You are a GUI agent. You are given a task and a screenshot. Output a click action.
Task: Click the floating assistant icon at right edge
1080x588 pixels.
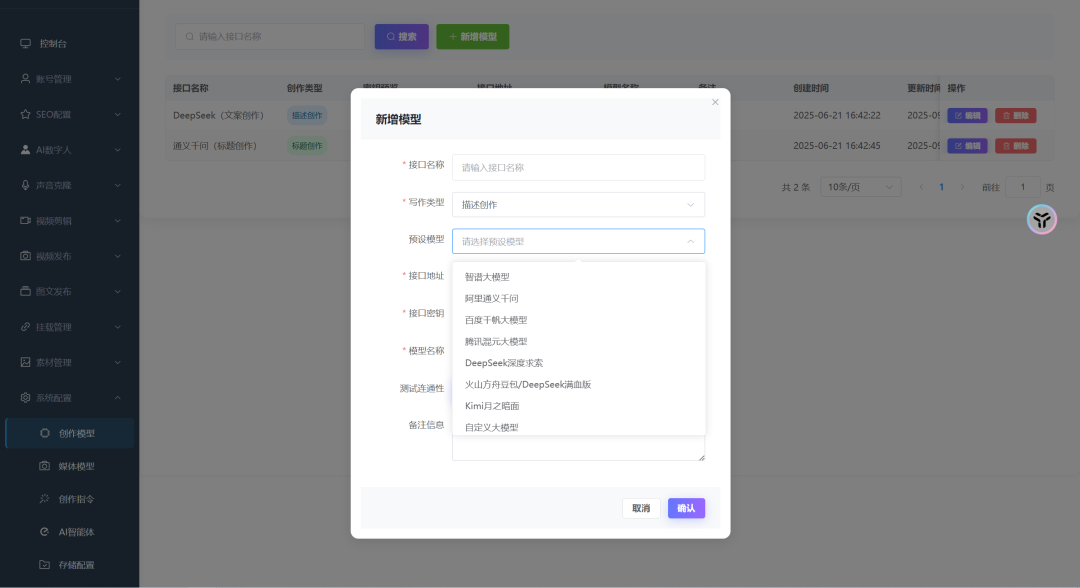point(1042,220)
